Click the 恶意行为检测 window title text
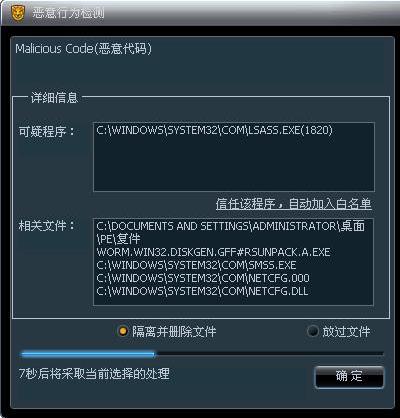Viewport: 400px width, 418px height. click(x=68, y=13)
